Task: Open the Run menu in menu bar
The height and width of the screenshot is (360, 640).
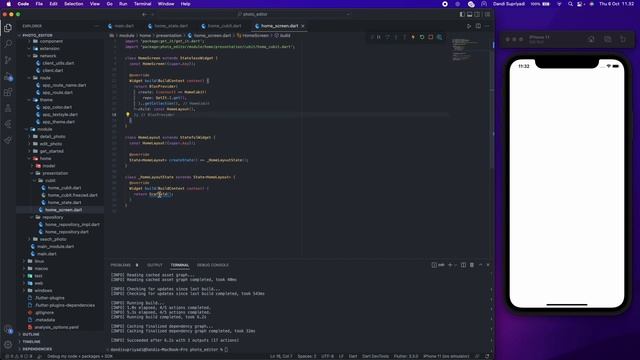Action: [x=123, y=4]
